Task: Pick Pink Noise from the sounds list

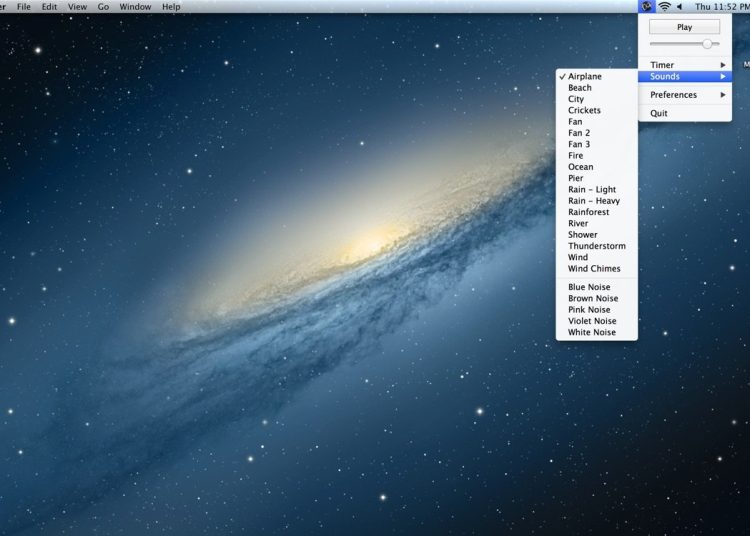Action: pos(596,310)
